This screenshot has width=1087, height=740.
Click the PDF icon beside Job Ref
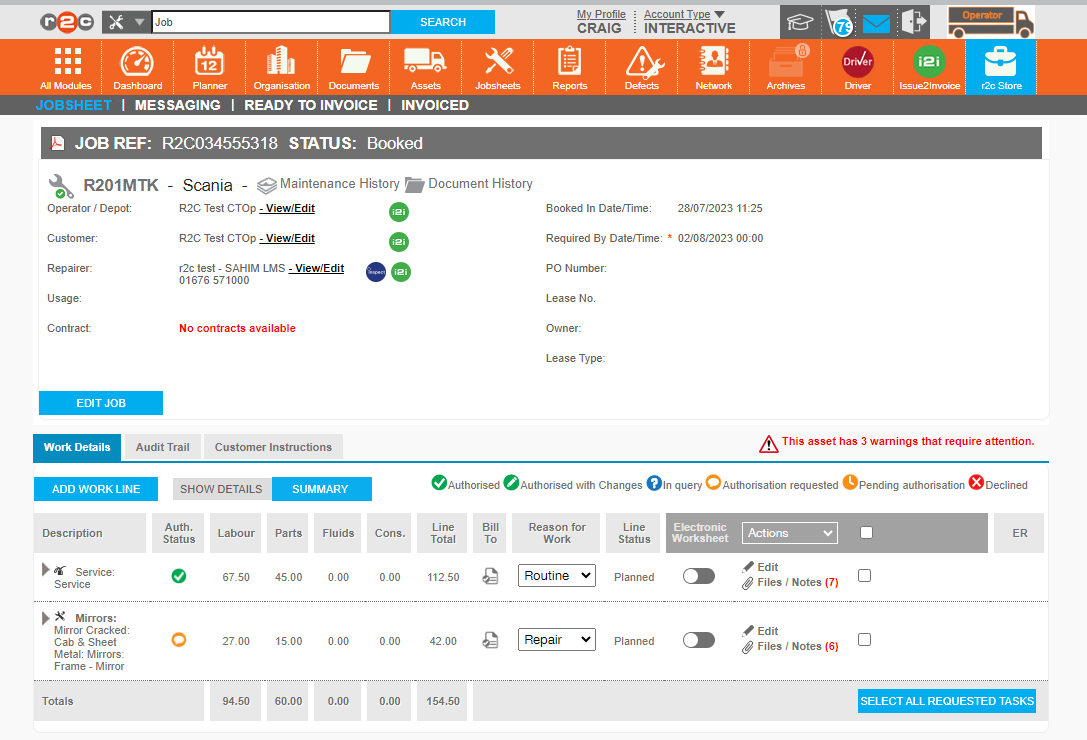[x=57, y=144]
